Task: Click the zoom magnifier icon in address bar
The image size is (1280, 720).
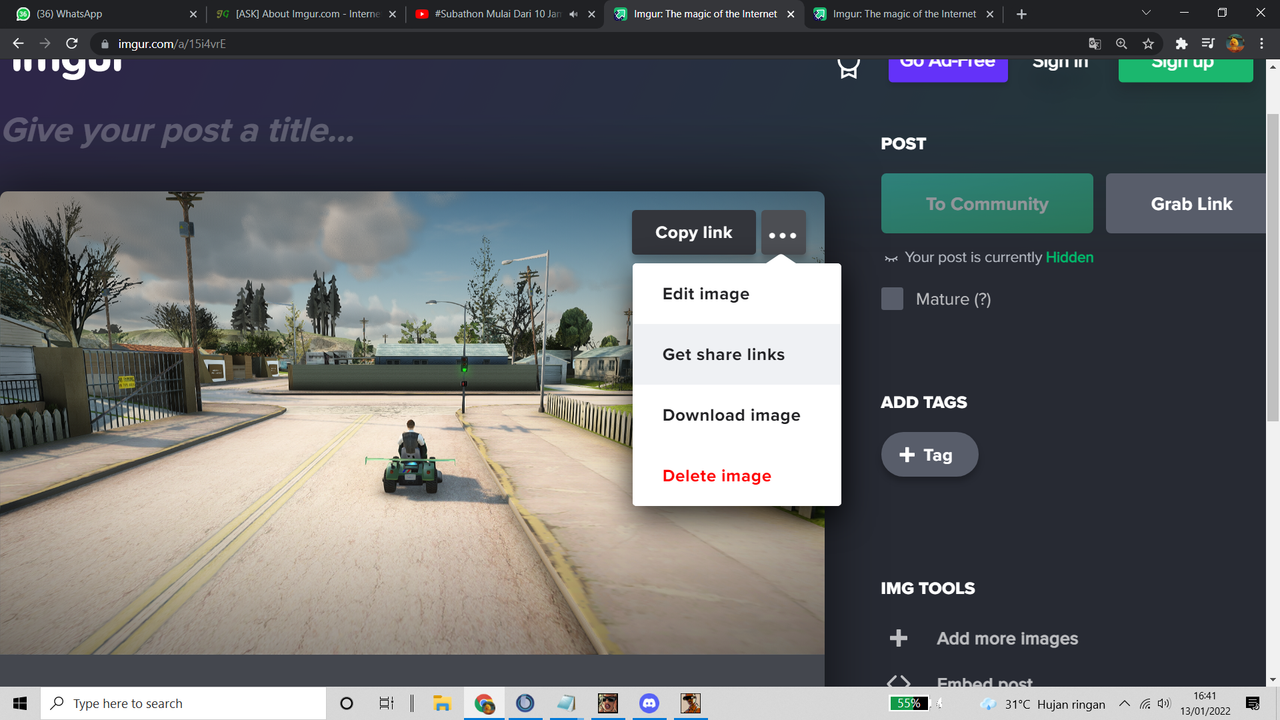Action: [x=1121, y=44]
